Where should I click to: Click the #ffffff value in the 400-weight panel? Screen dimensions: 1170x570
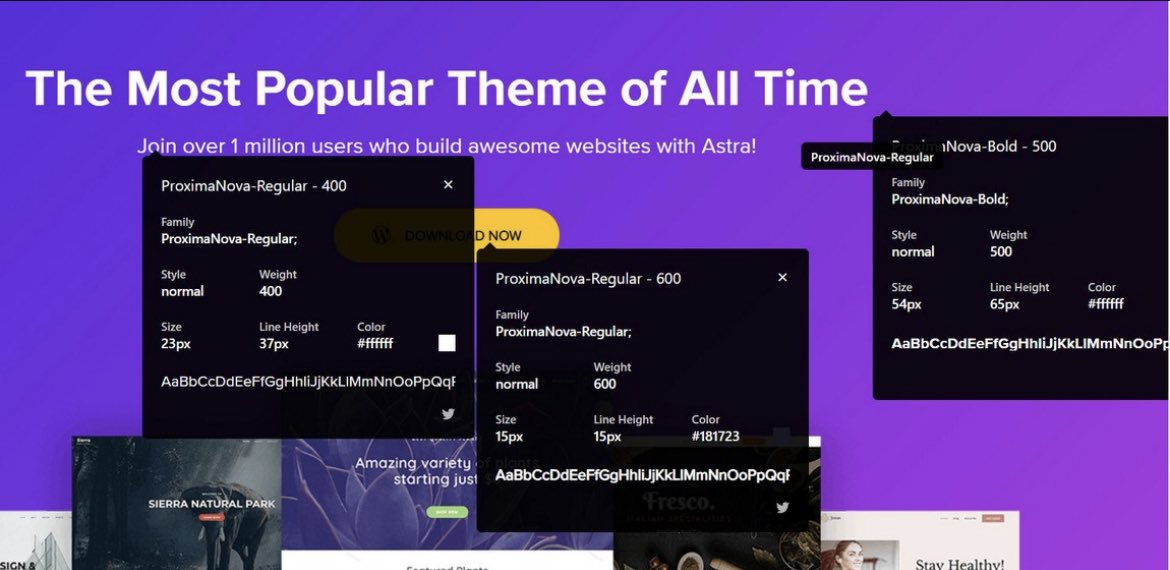point(375,343)
